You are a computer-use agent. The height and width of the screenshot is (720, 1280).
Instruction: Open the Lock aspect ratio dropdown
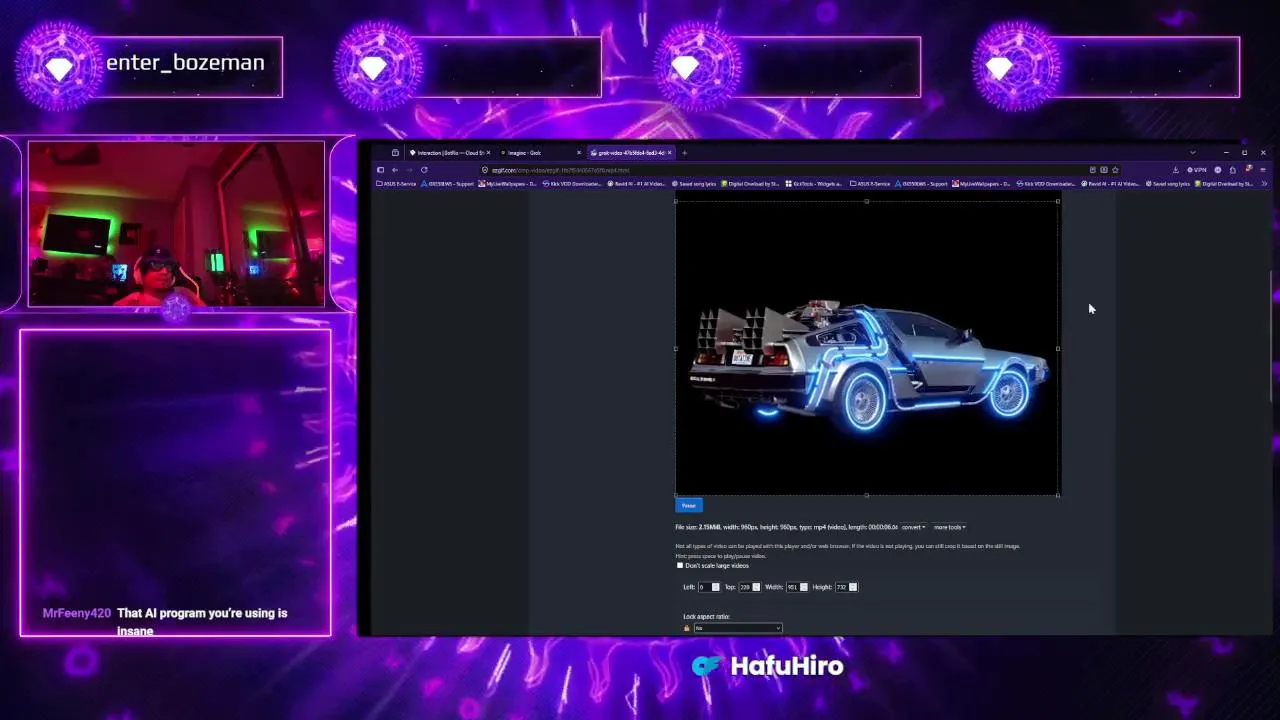738,628
